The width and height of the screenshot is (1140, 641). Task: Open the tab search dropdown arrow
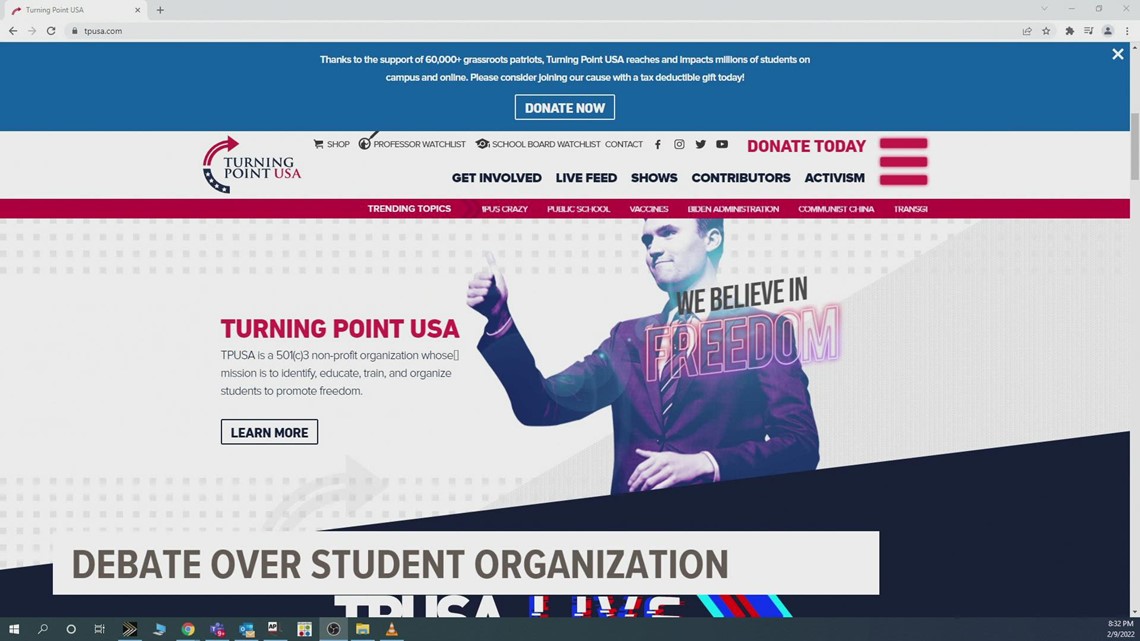[x=1044, y=9]
